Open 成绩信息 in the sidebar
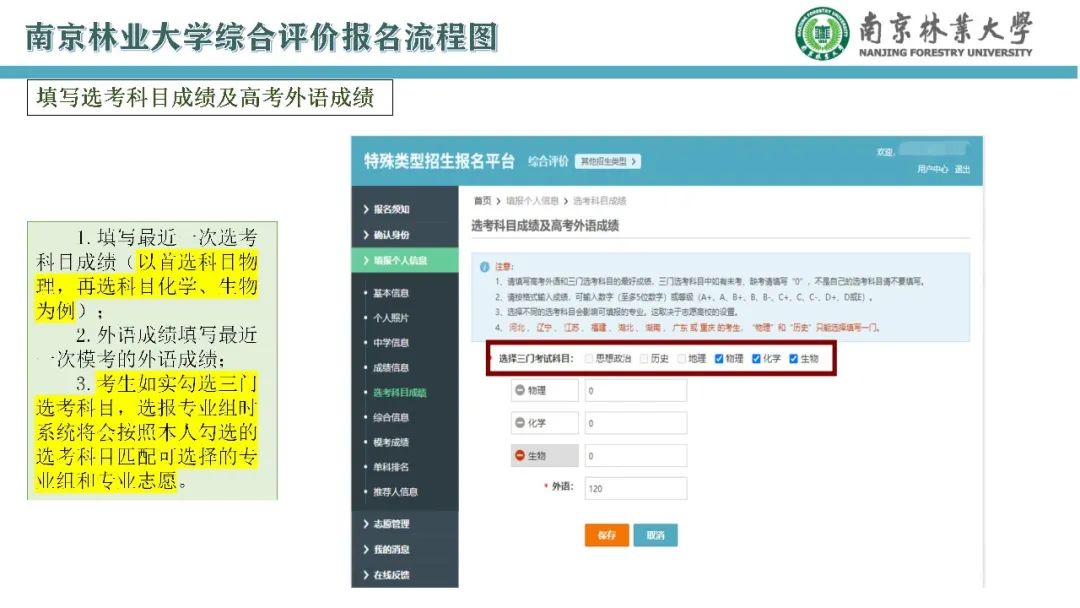This screenshot has height=608, width=1080. coord(391,368)
